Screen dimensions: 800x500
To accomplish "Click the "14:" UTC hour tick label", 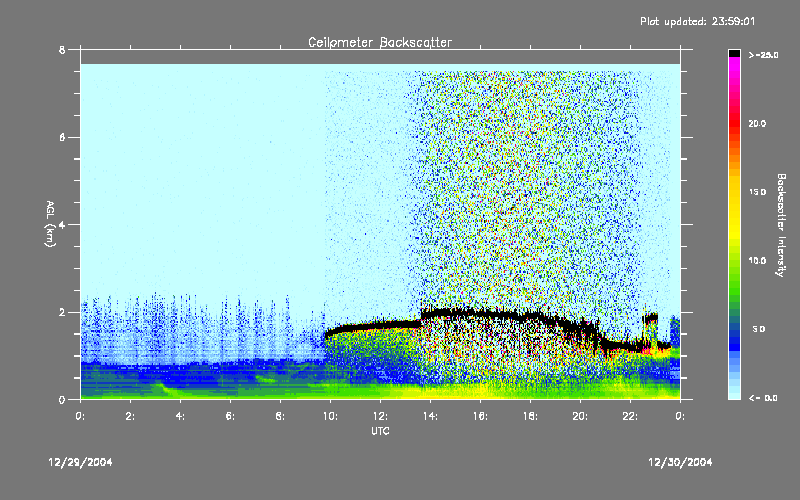I will pos(430,416).
